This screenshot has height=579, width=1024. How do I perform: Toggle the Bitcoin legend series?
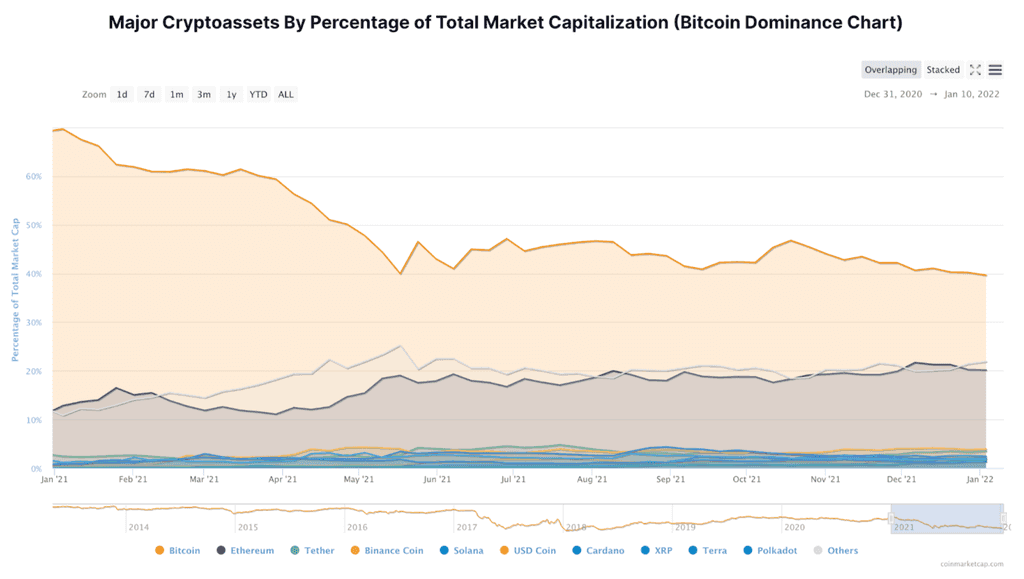[x=178, y=550]
